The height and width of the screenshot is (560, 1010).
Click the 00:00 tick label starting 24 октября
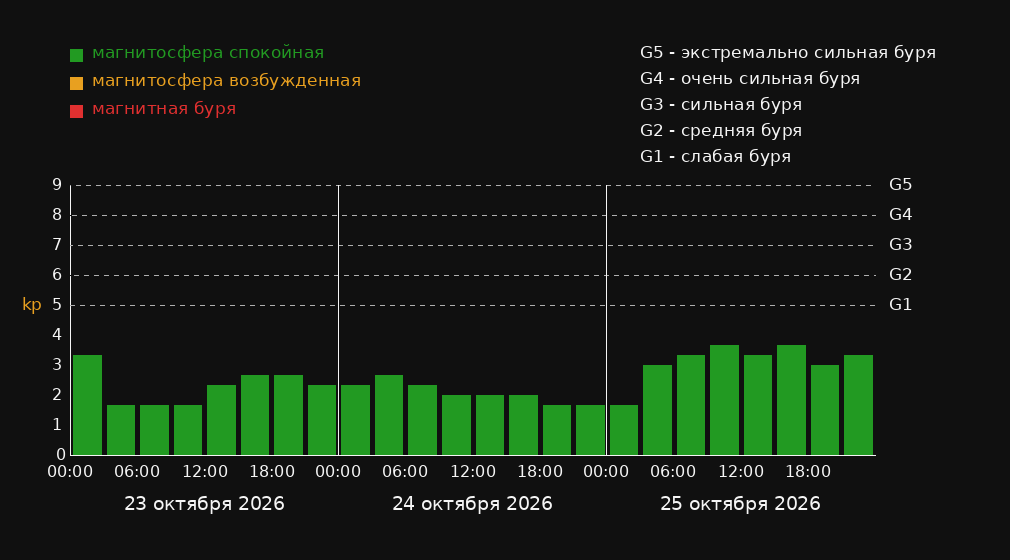tap(338, 472)
